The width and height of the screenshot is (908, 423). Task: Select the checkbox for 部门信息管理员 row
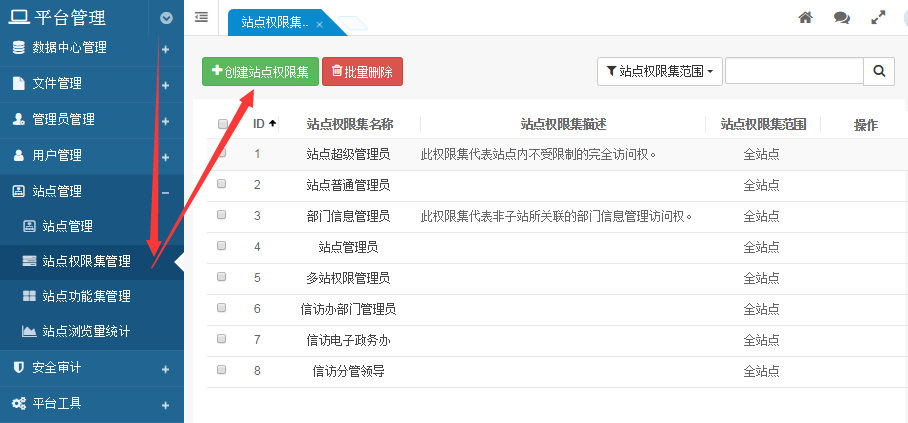(222, 214)
